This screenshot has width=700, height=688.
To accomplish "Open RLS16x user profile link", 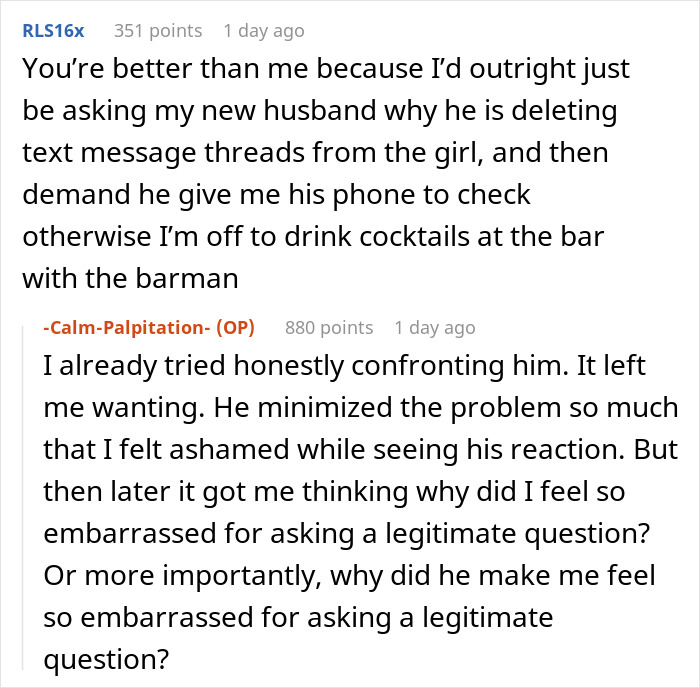I will click(53, 31).
